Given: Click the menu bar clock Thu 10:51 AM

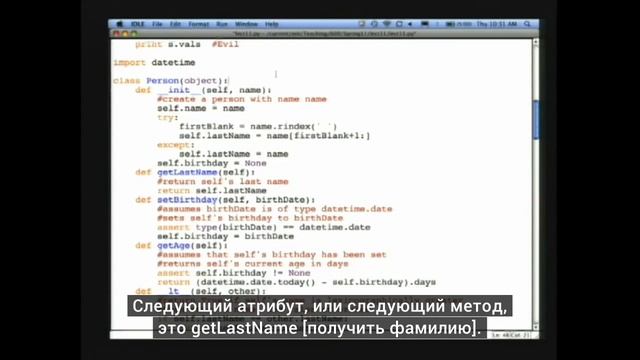Looking at the screenshot, I should click(497, 24).
